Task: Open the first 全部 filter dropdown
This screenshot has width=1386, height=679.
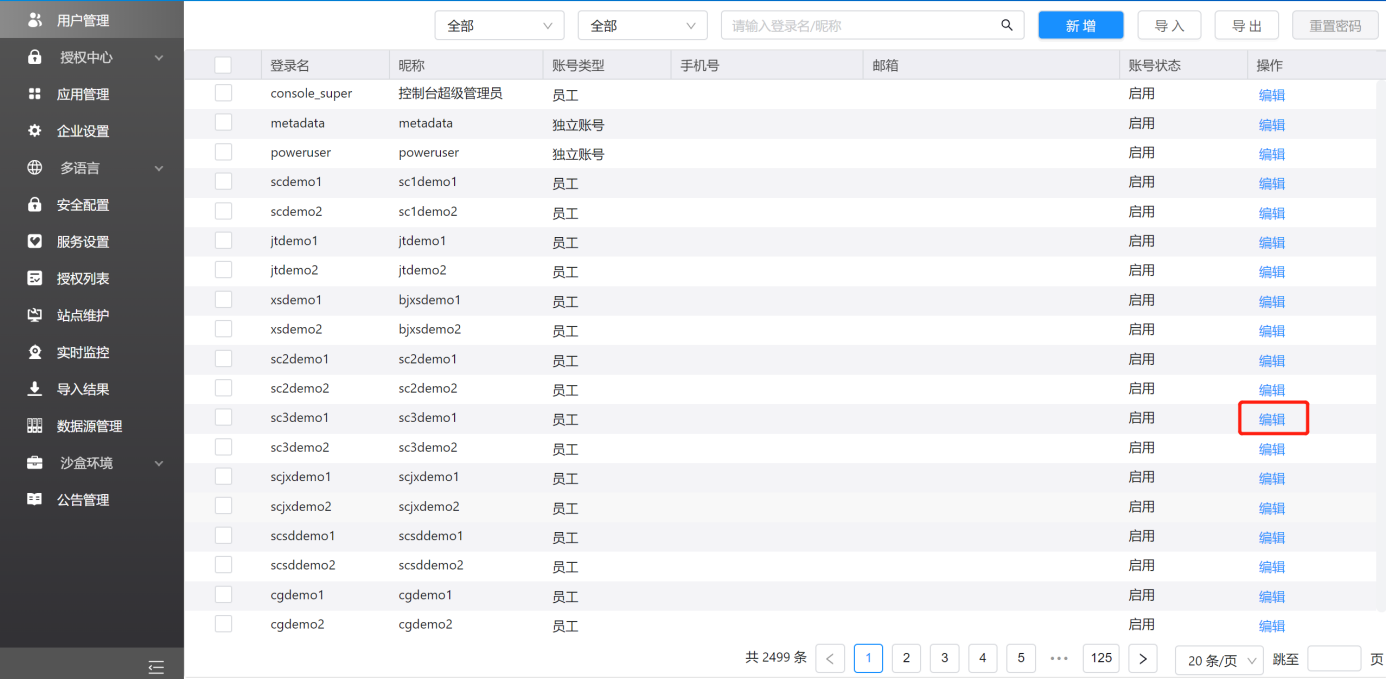Action: [500, 26]
